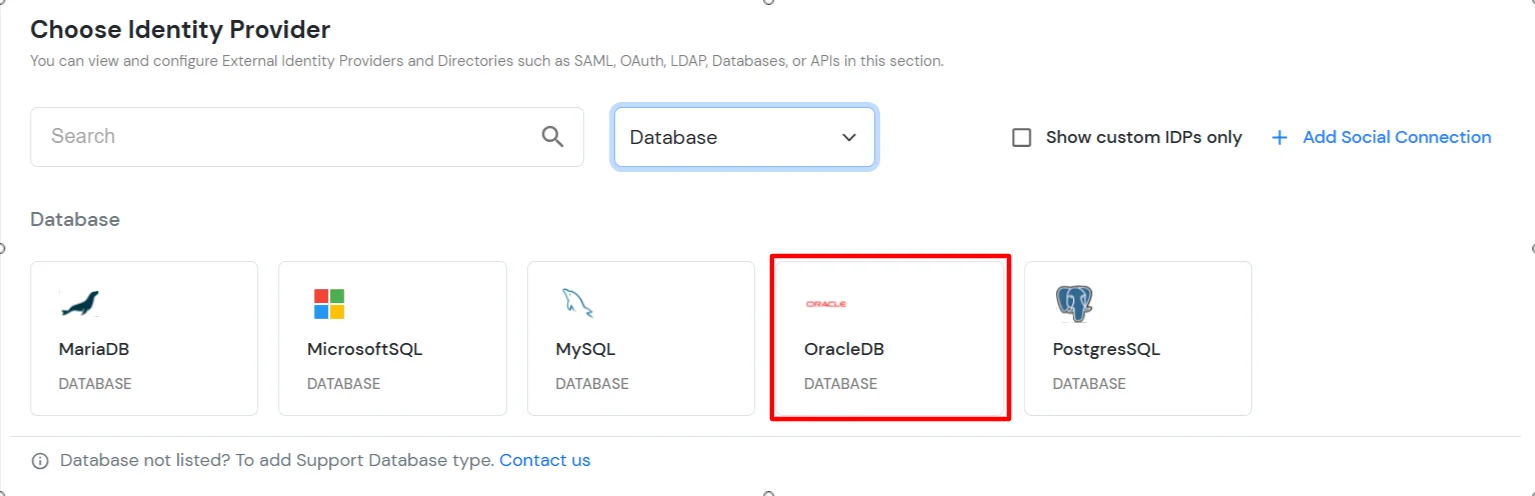Open the Contact us link
Viewport: 1535px width, 496px height.
(545, 460)
